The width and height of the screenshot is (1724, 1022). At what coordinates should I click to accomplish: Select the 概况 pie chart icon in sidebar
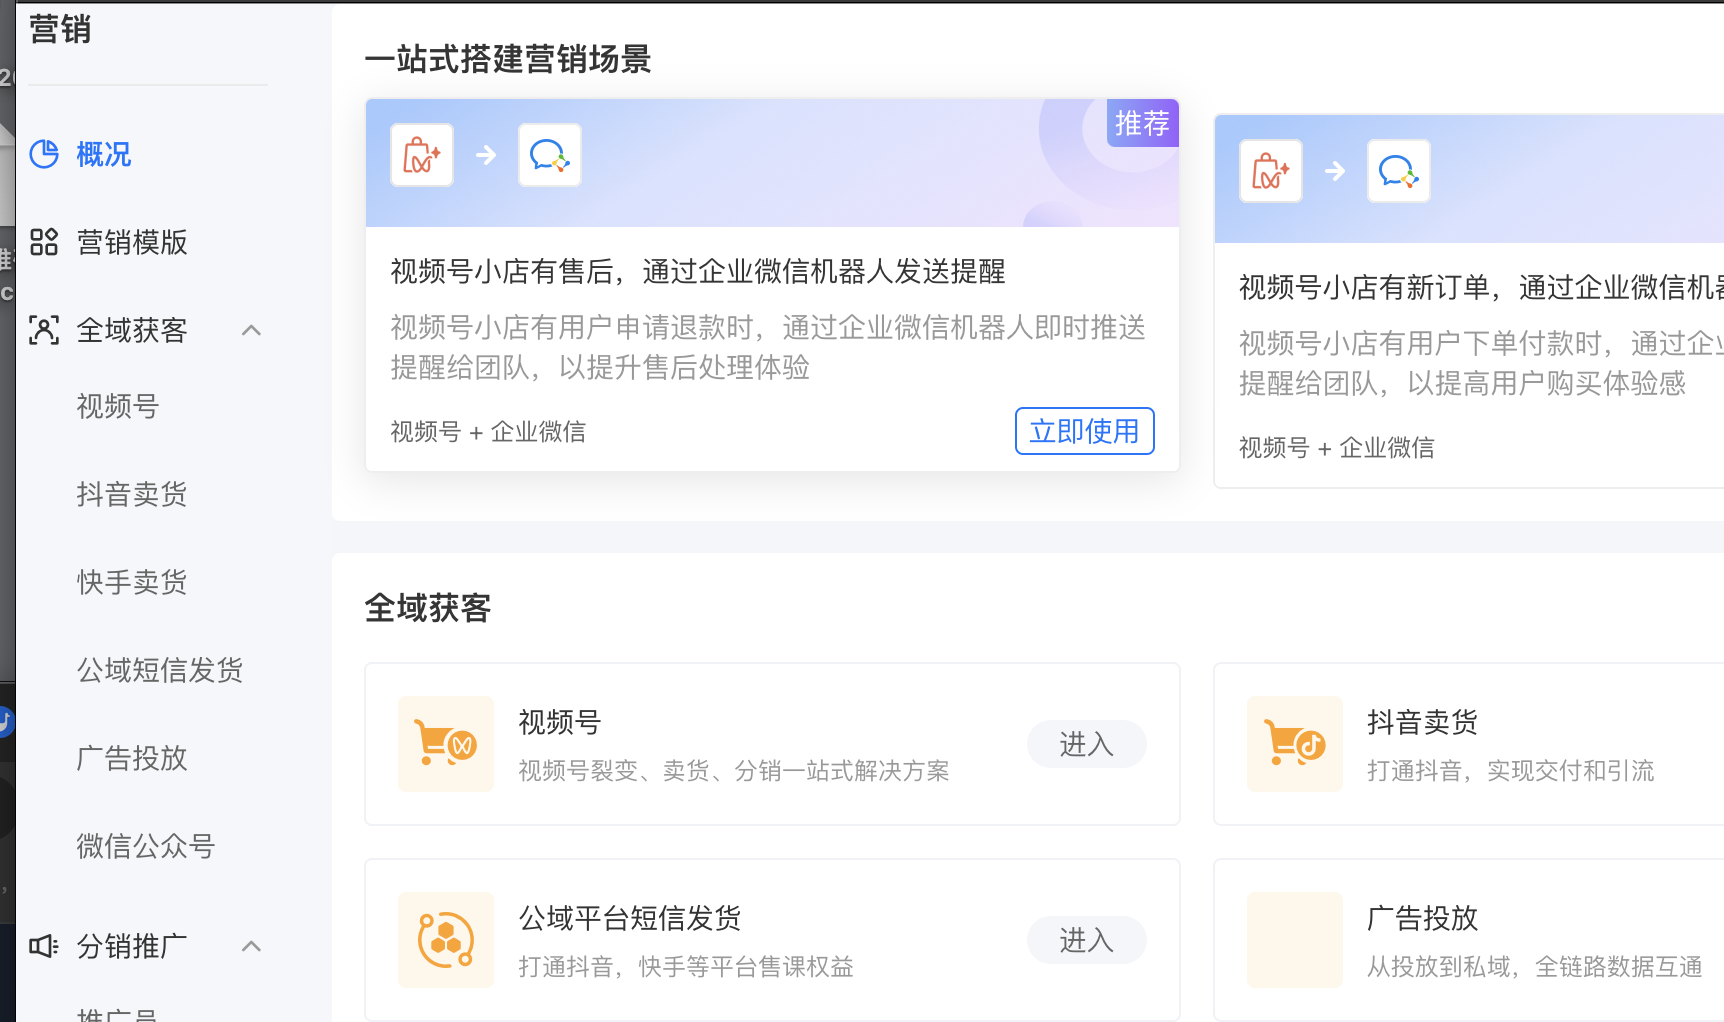(x=44, y=154)
